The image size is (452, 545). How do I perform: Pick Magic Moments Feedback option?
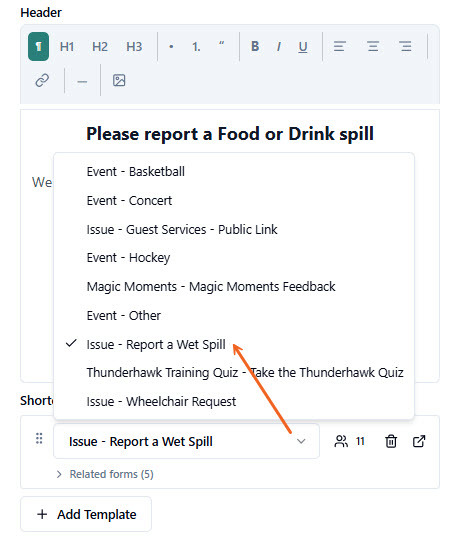(x=211, y=287)
